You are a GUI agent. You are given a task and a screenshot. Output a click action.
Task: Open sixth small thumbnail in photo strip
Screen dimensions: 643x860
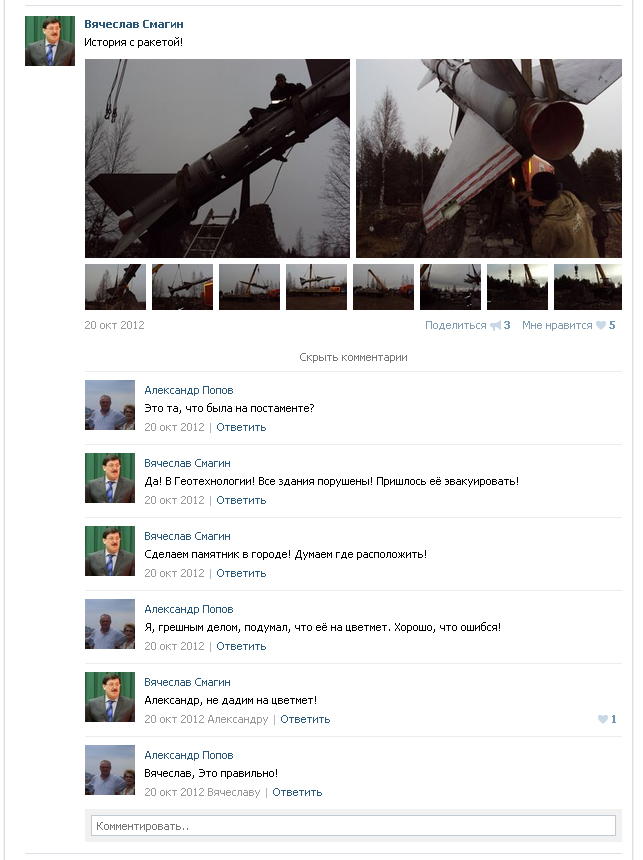click(450, 287)
